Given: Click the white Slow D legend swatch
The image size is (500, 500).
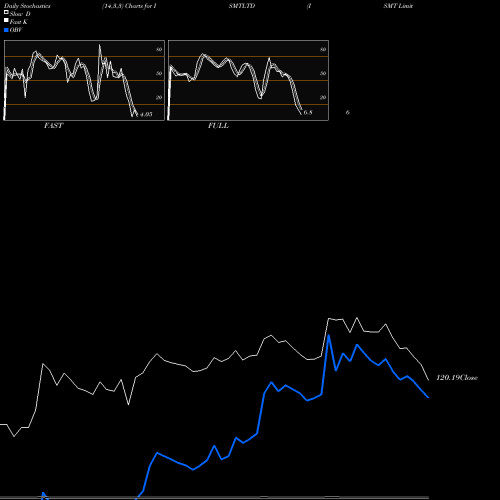Looking at the screenshot, I should [x=6, y=13].
